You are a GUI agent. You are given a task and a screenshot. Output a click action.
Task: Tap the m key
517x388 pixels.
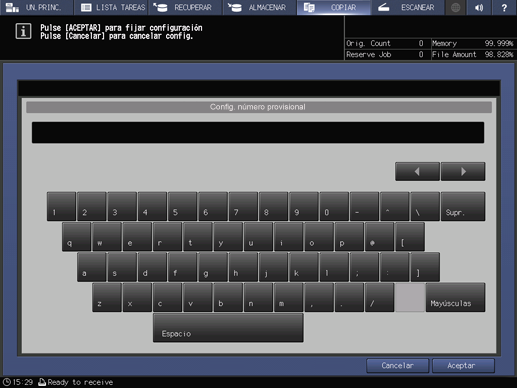pyautogui.click(x=289, y=297)
